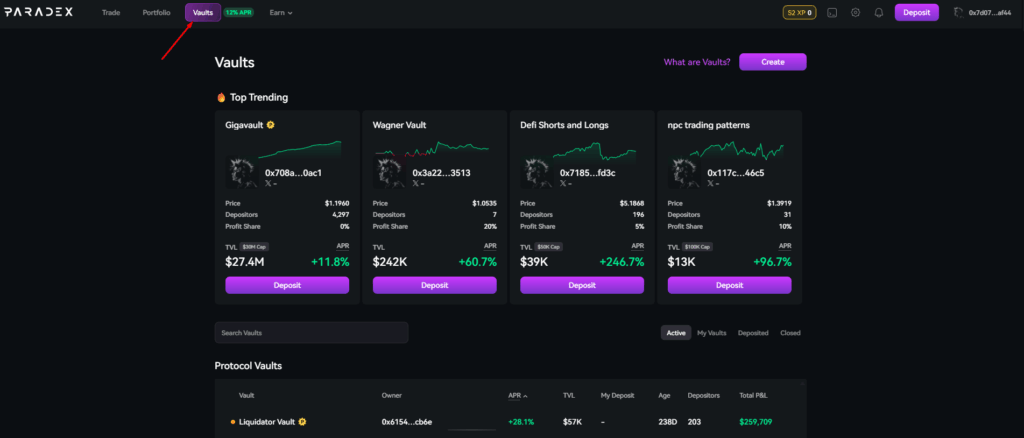Click the Gigavault performance chart

[x=300, y=149]
